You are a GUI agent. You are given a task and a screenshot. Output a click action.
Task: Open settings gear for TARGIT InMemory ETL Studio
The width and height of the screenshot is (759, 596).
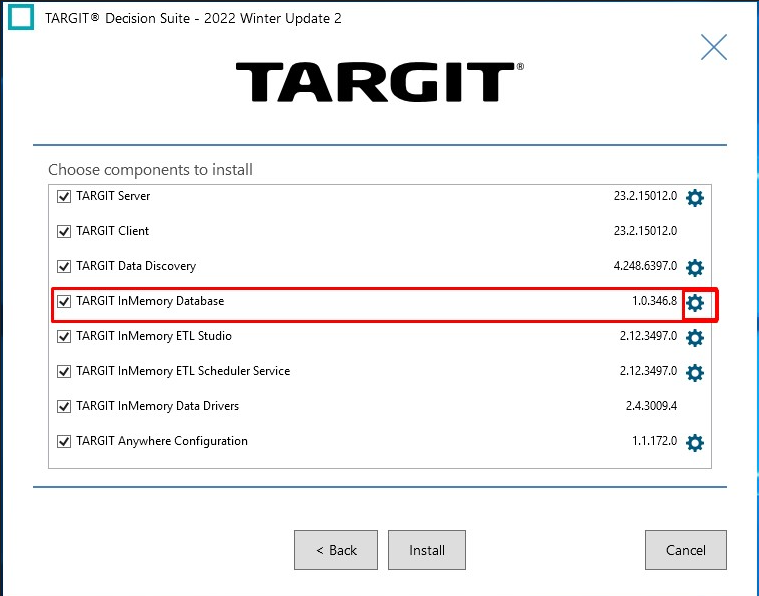tap(695, 337)
